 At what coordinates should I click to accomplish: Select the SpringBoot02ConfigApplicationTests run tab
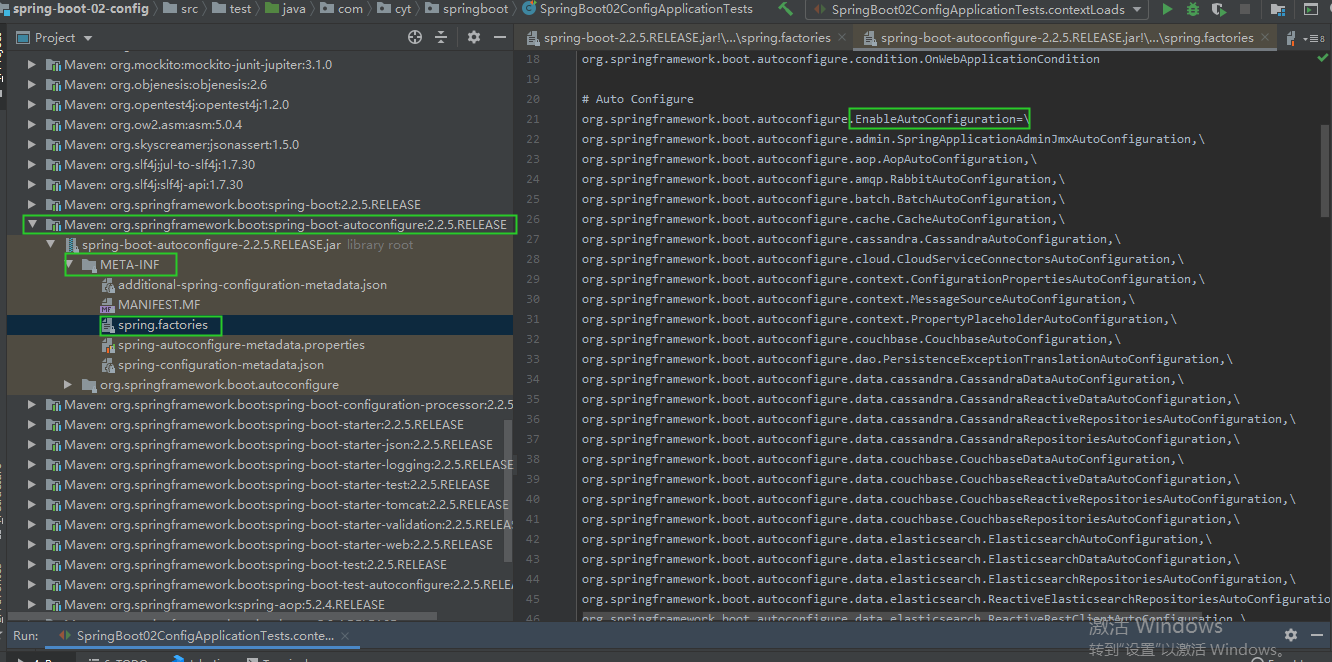[x=205, y=636]
